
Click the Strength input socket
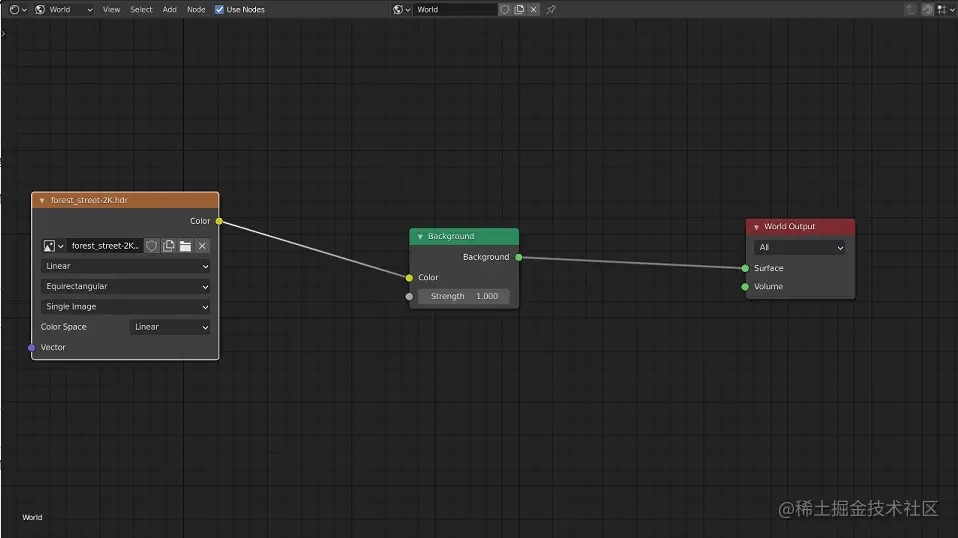tap(409, 297)
